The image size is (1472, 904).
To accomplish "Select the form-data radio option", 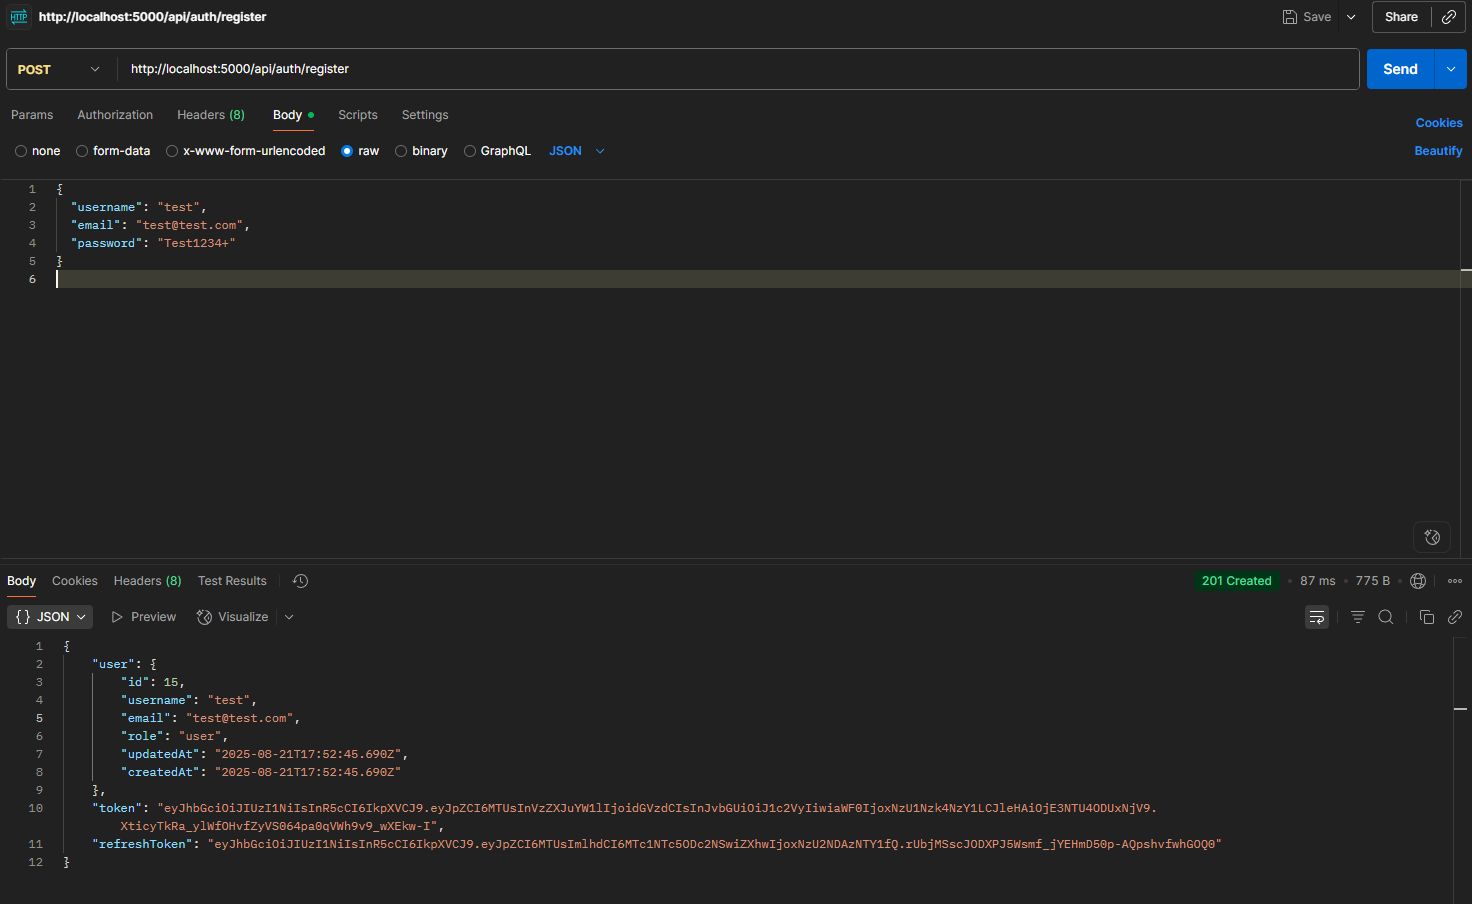I will pos(82,151).
